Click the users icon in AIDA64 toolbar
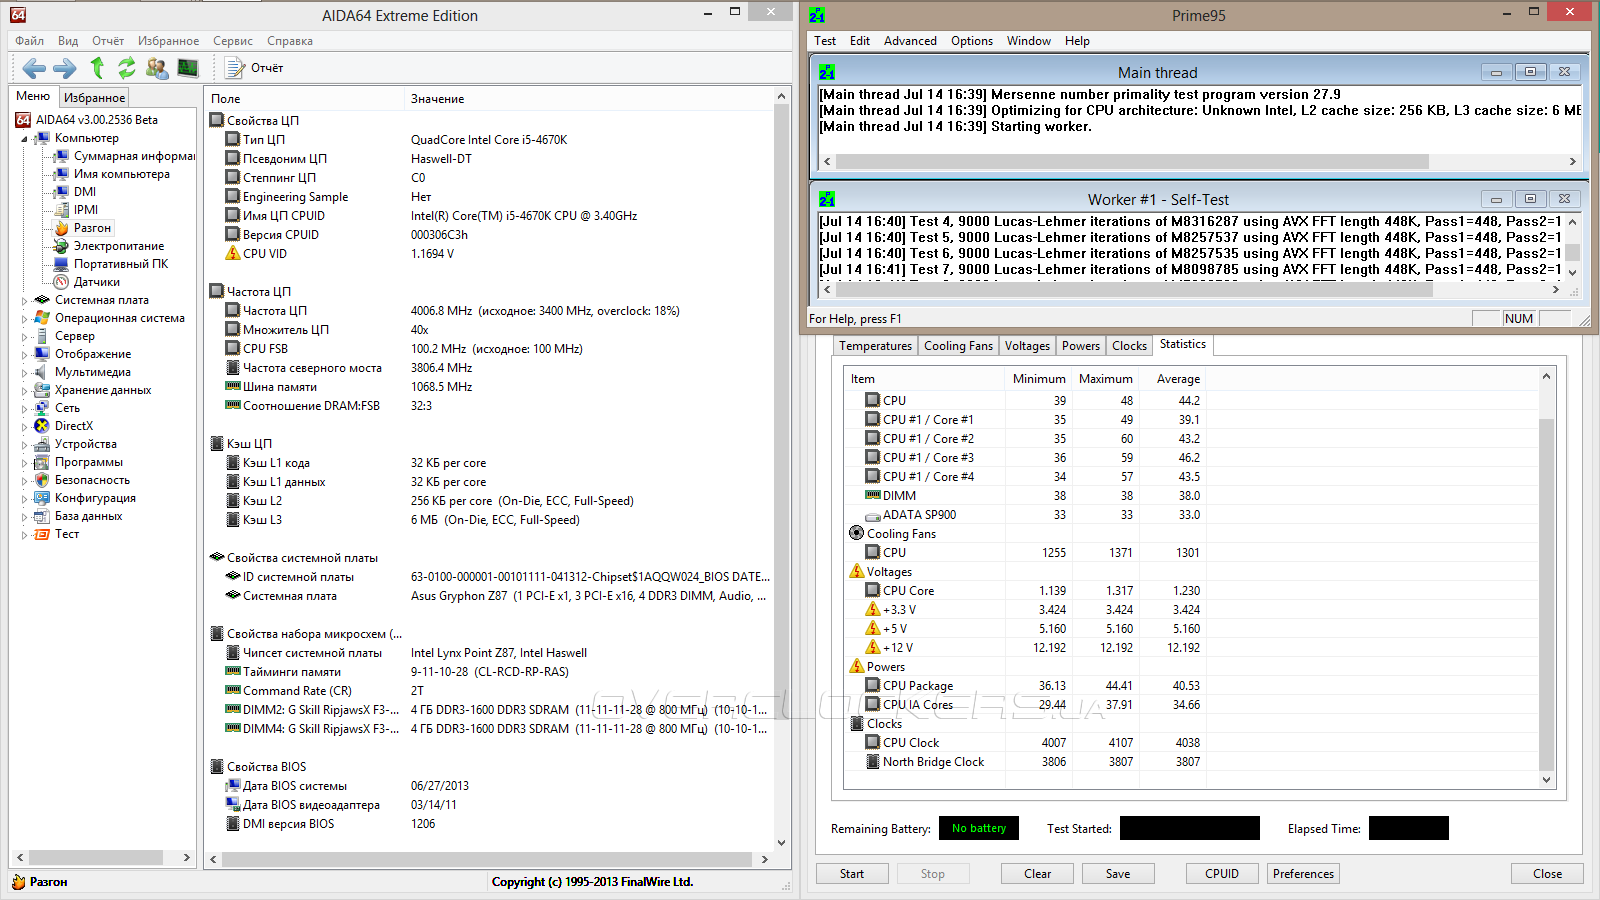The width and height of the screenshot is (1600, 900). click(157, 68)
